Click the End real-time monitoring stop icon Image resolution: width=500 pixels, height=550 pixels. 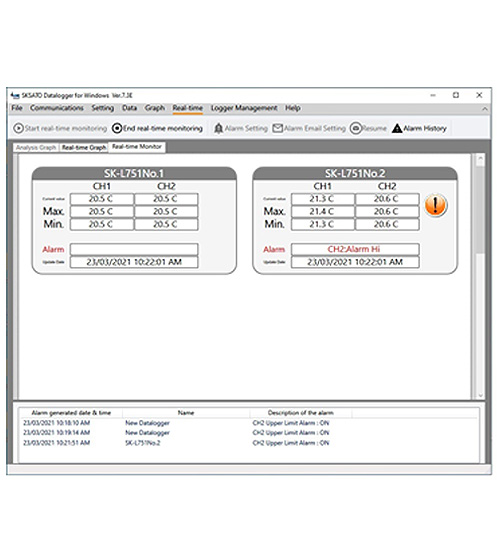tap(117, 128)
